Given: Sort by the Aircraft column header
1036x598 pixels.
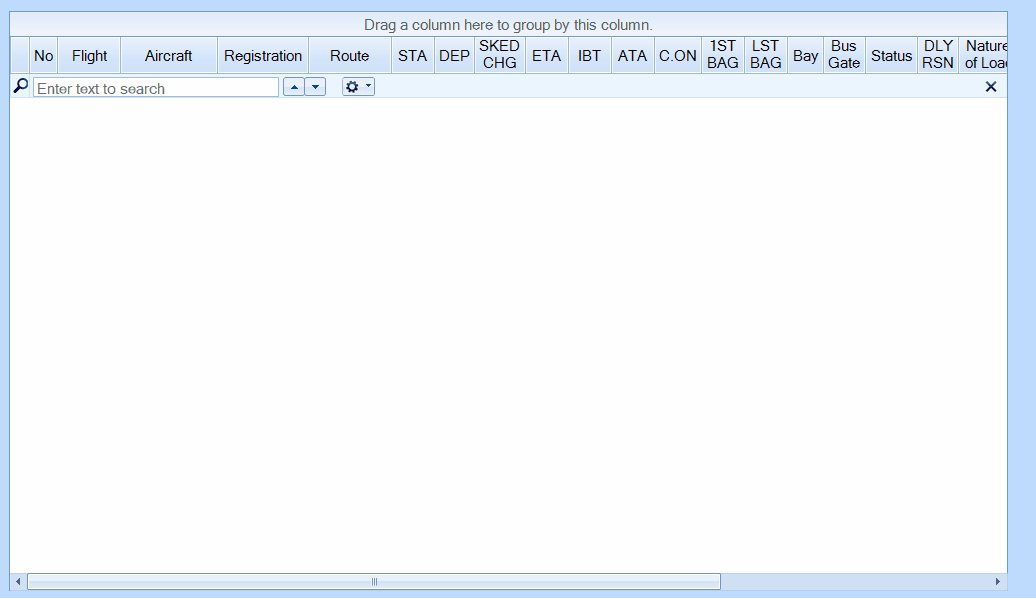Looking at the screenshot, I should pos(168,56).
